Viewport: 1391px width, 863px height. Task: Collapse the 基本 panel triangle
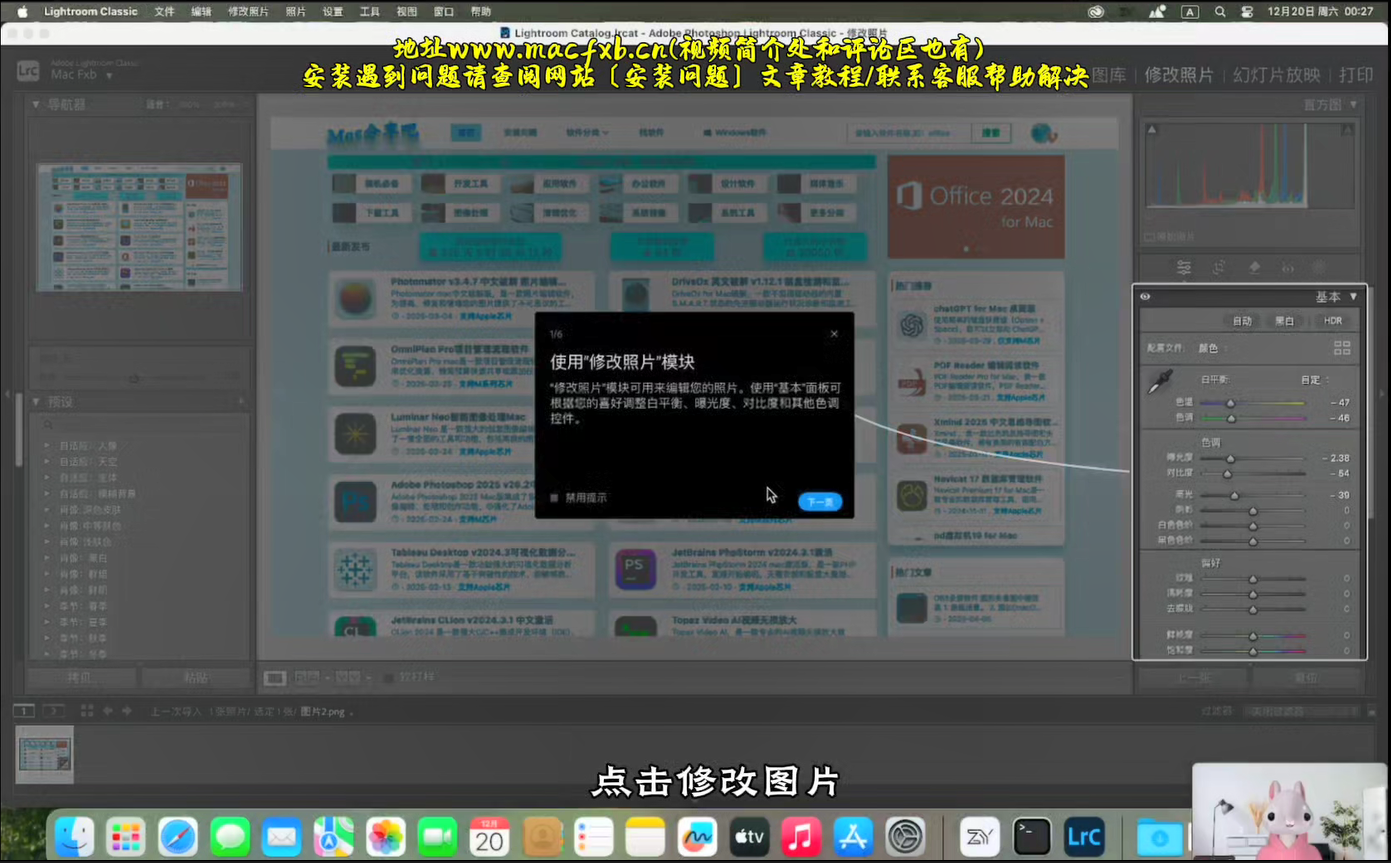1354,297
